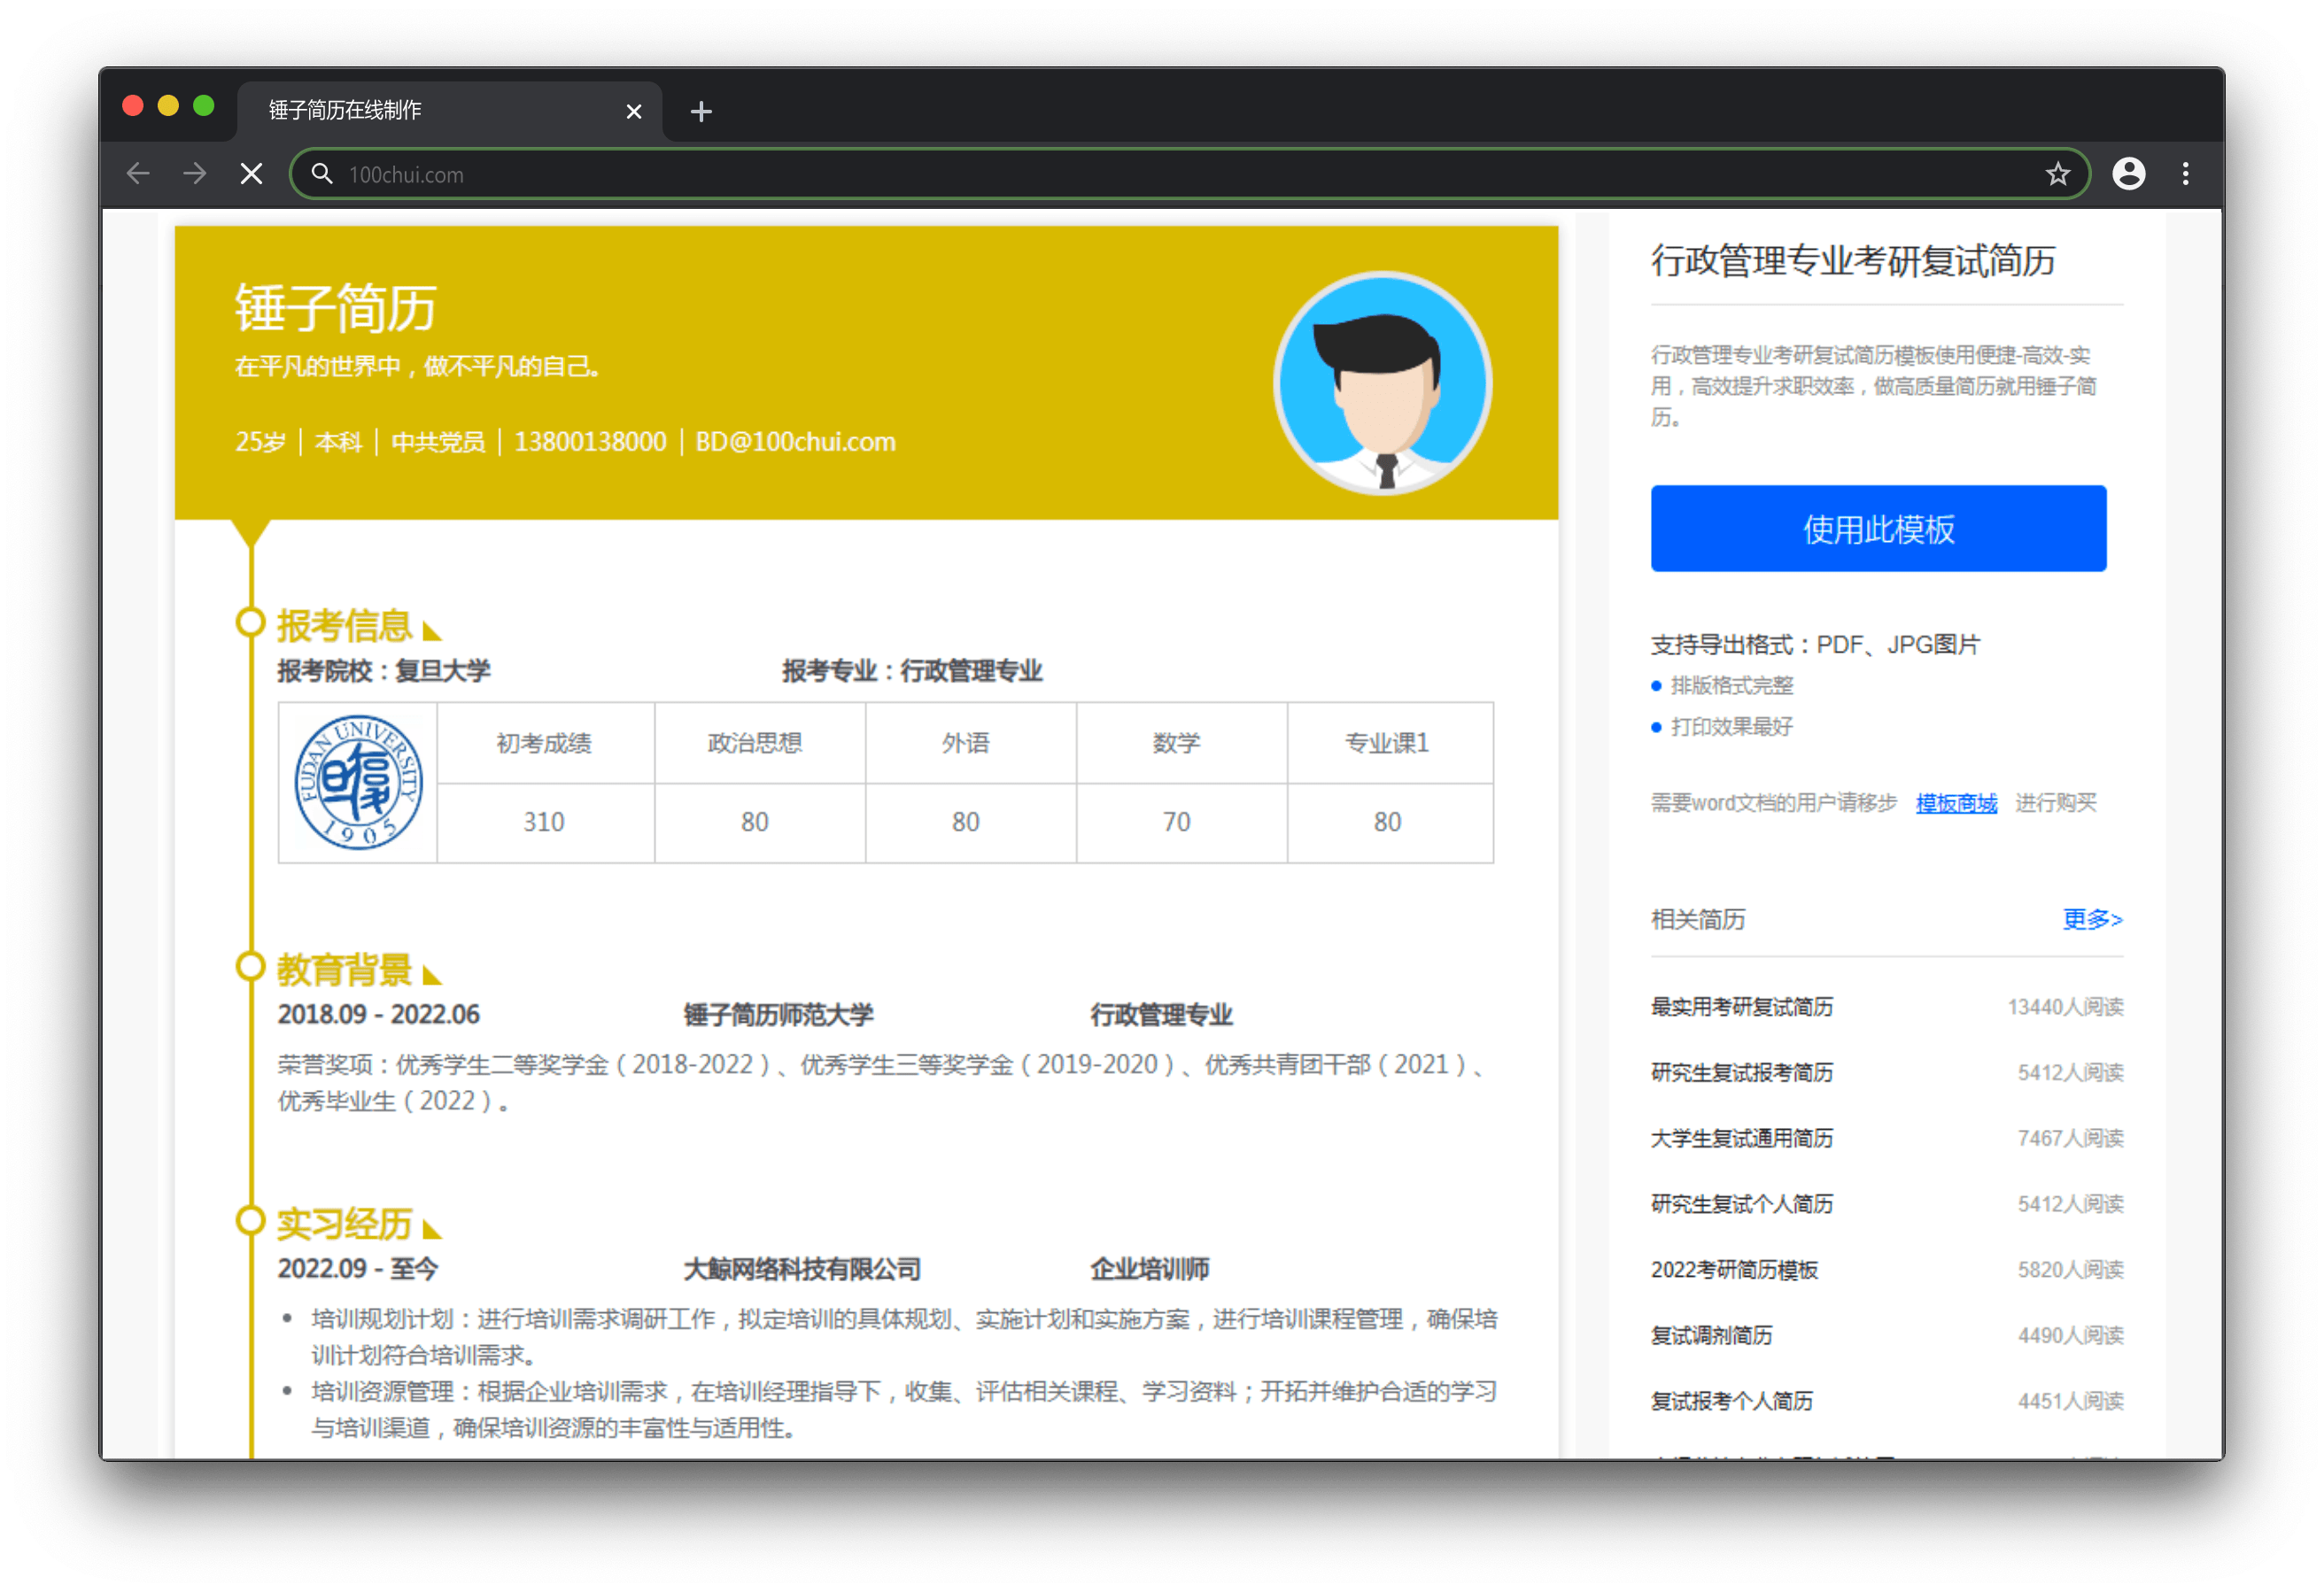Open 最实用考研复试简历 related resume
The height and width of the screenshot is (1592, 2324).
coord(1742,1006)
